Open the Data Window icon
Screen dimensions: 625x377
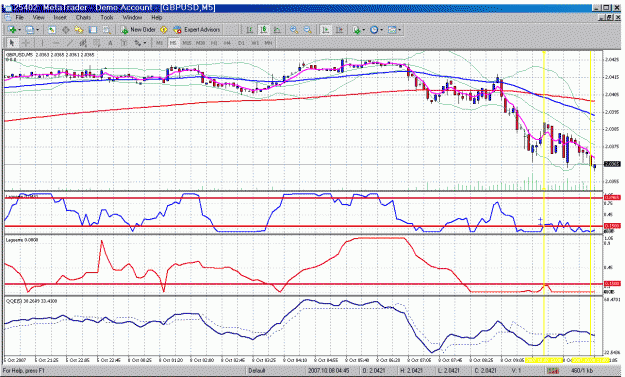(65, 29)
